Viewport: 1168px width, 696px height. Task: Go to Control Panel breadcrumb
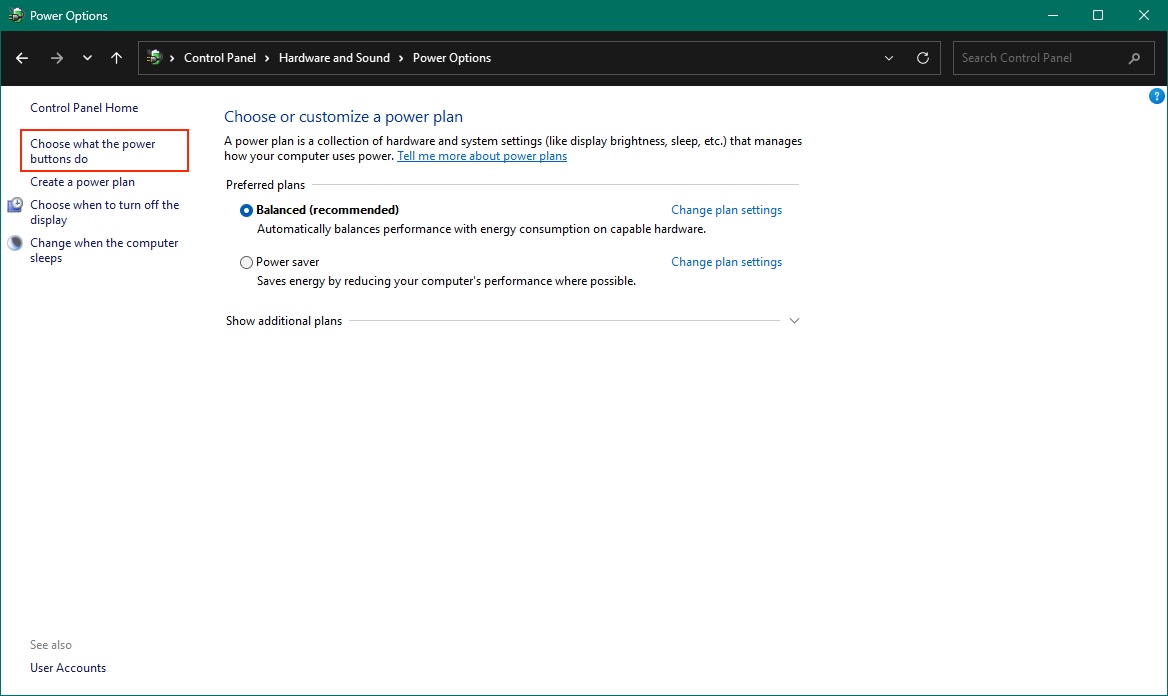pos(220,58)
